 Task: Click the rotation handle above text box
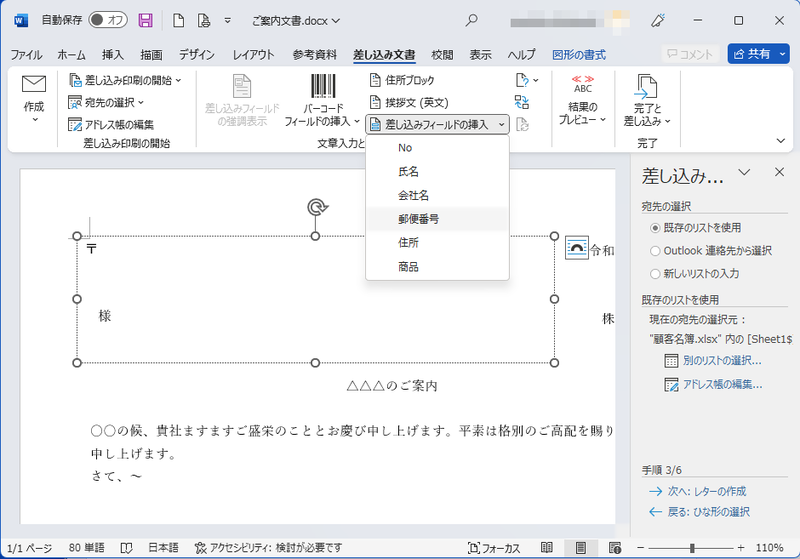click(317, 207)
